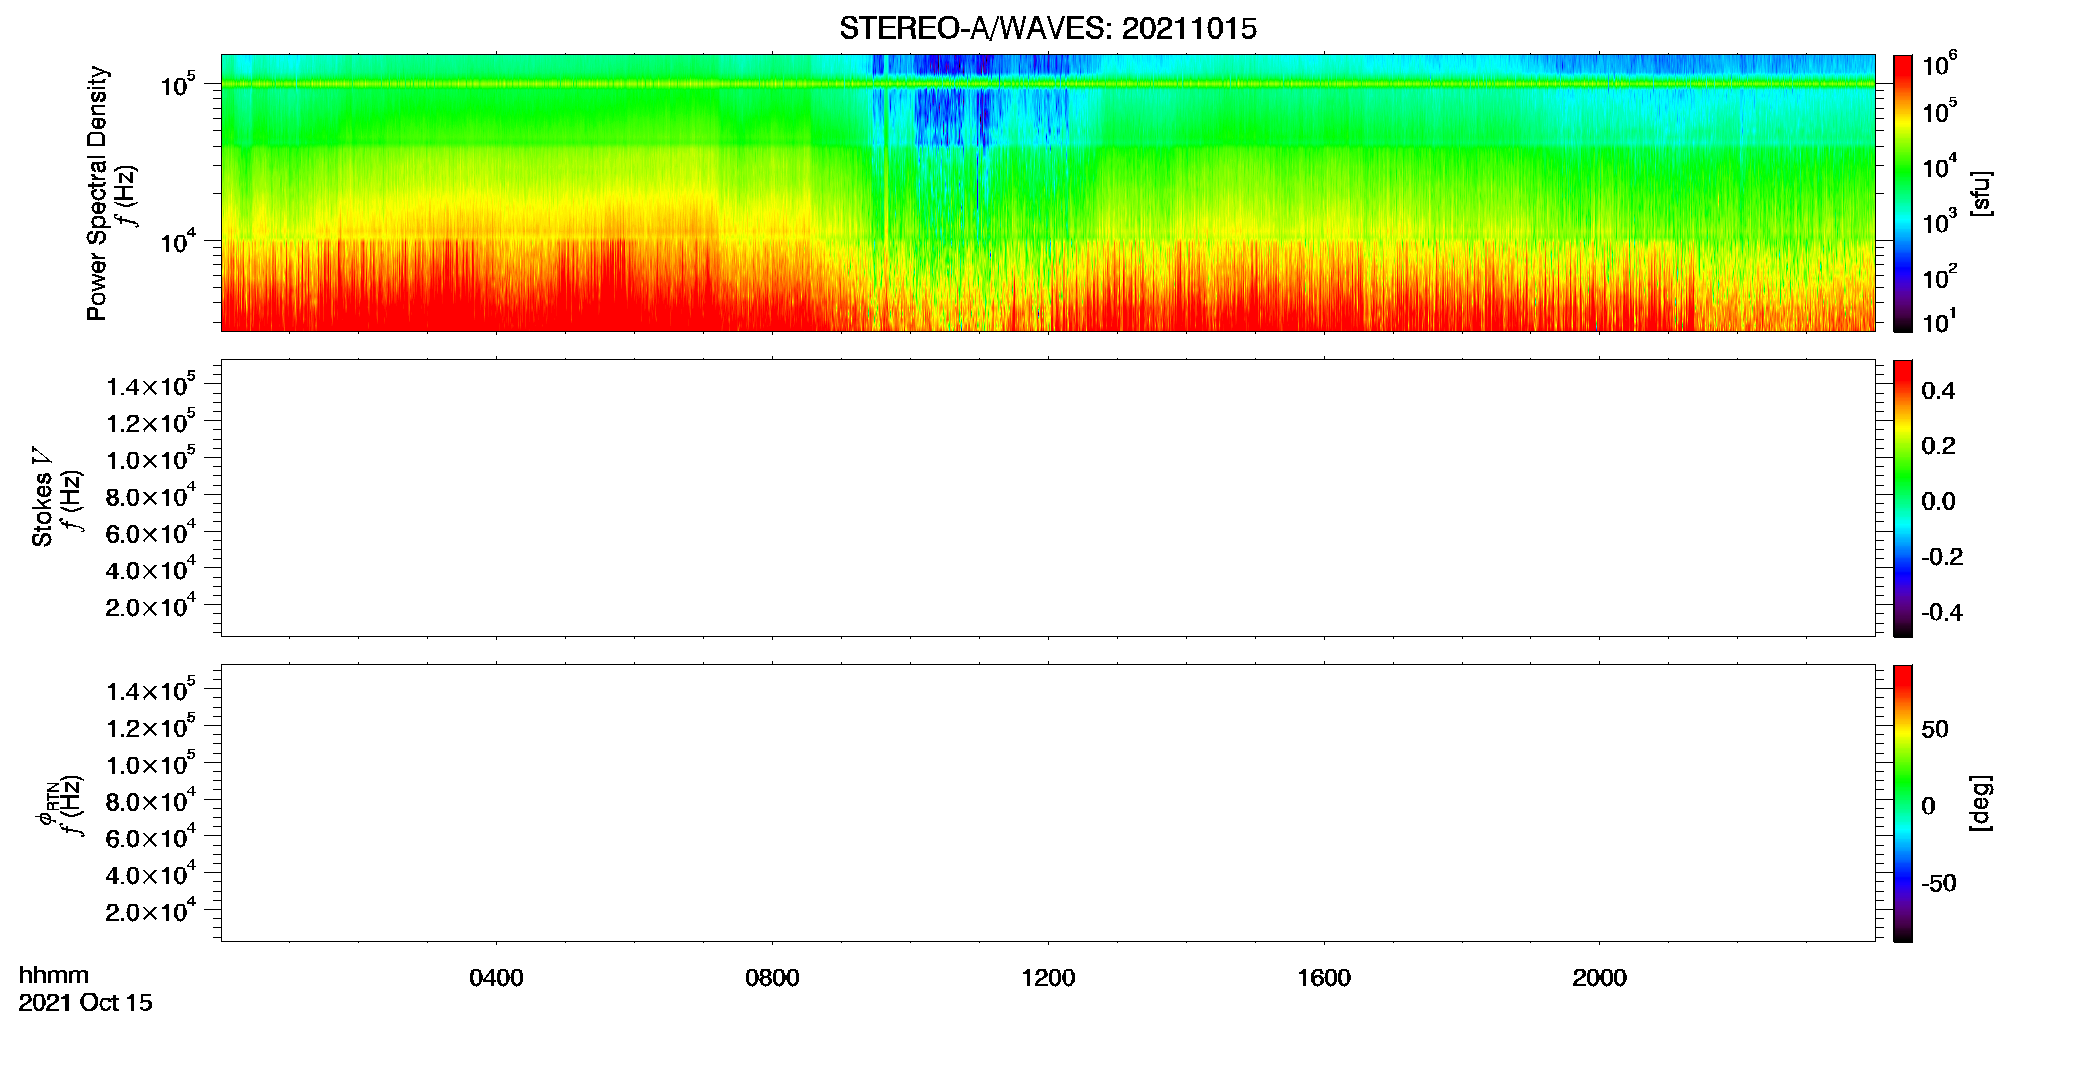Click the 0400 time tick label
The width and height of the screenshot is (2096, 1080).
496,978
